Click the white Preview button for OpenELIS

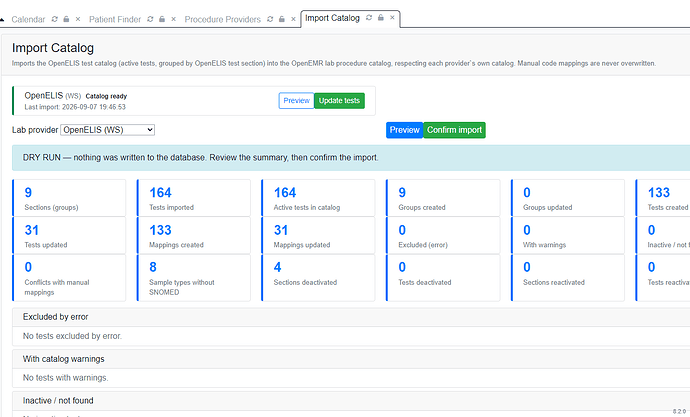tap(297, 101)
